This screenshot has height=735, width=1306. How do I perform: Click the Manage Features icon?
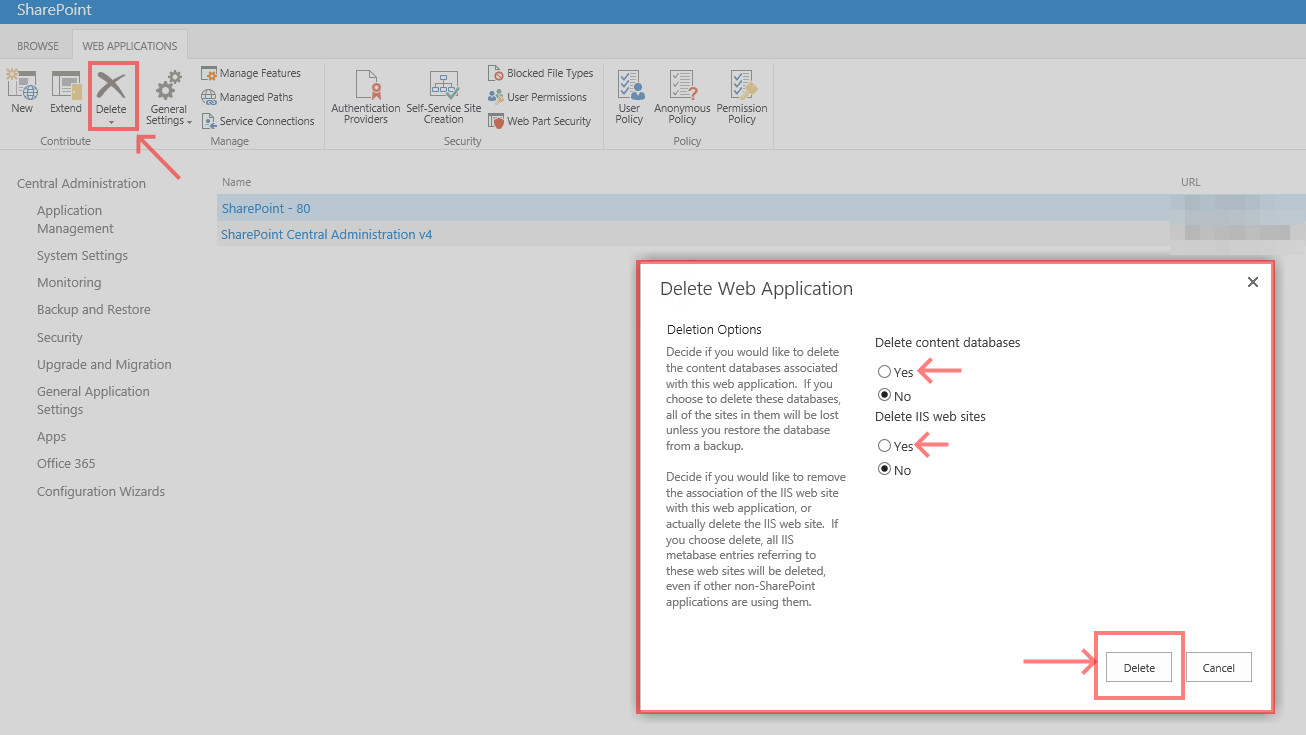[x=209, y=73]
